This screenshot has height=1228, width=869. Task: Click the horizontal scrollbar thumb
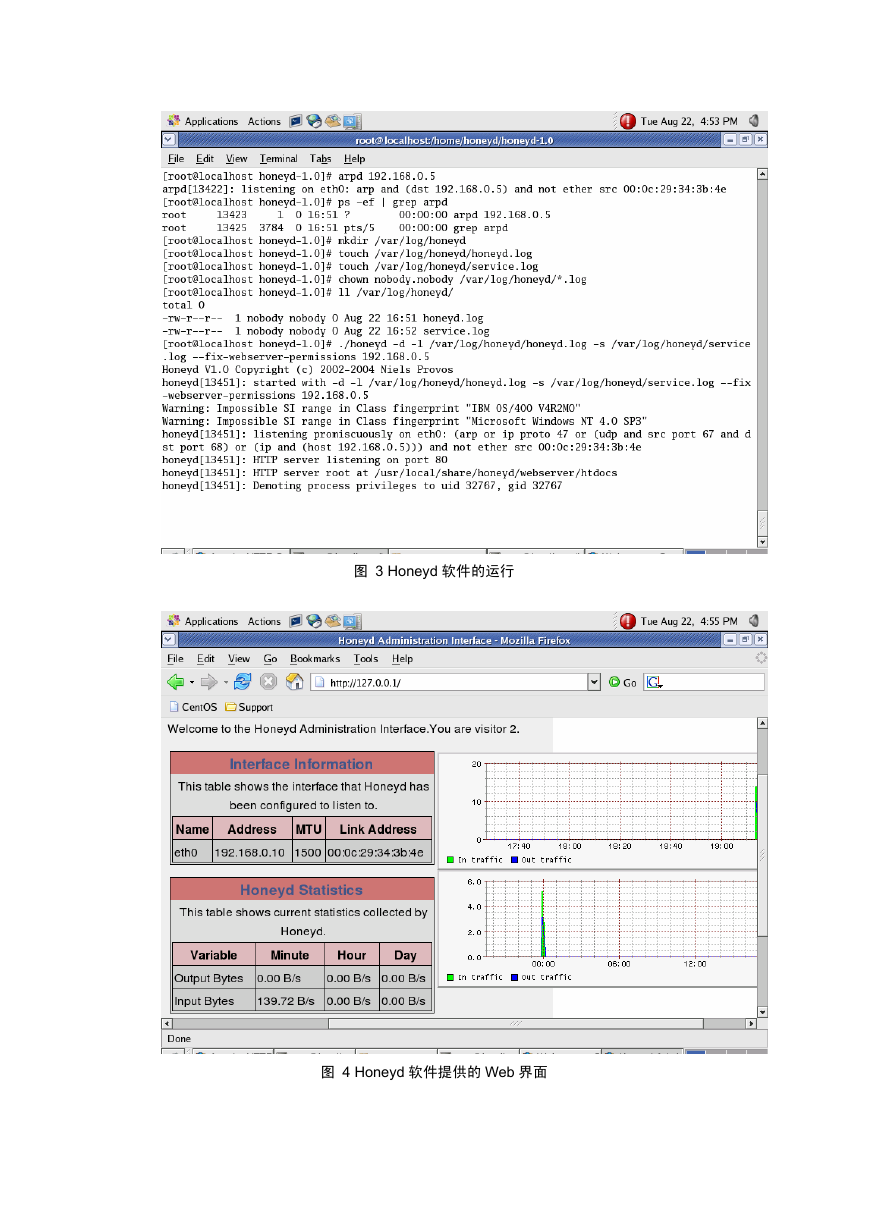[x=516, y=1024]
